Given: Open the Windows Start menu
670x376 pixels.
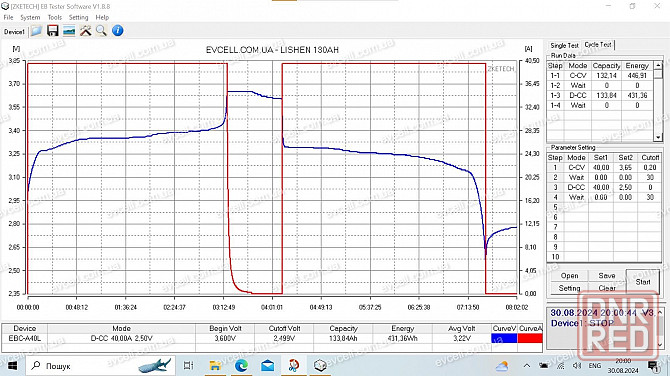Looking at the screenshot, I should point(12,366).
